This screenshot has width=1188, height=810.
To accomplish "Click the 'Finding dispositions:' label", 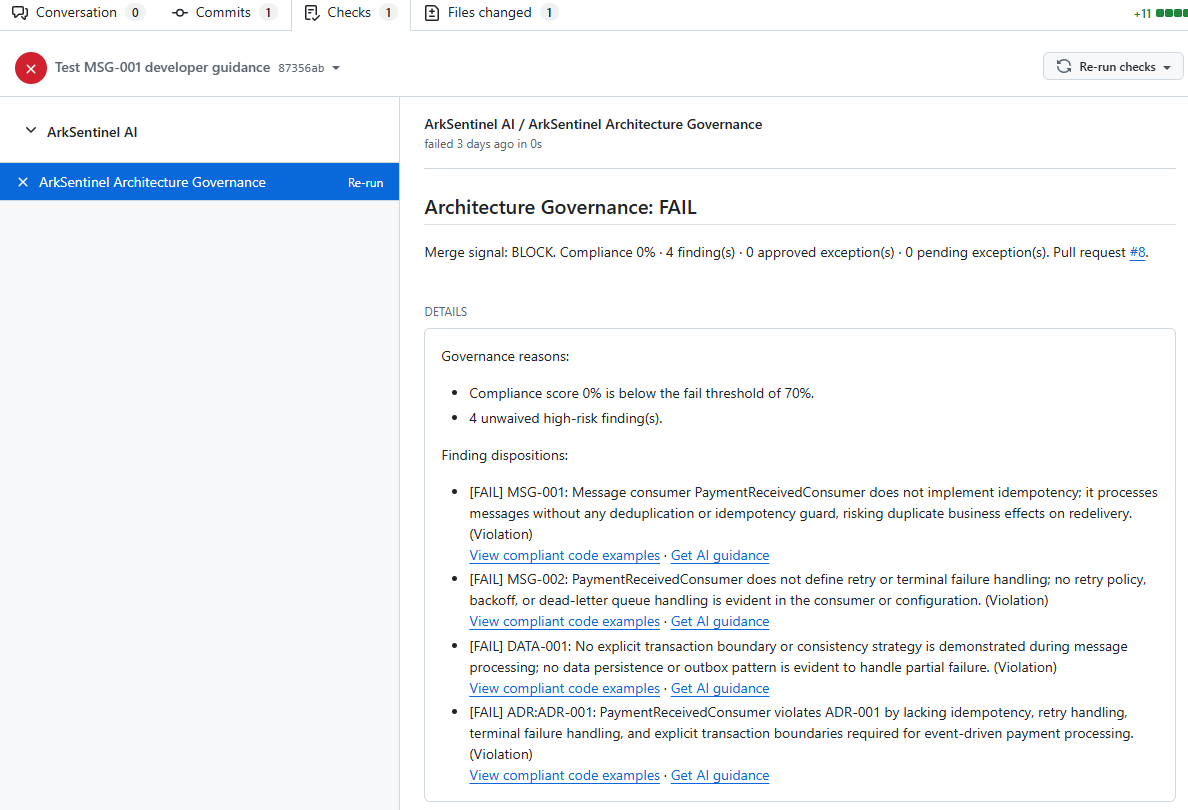I will click(505, 455).
